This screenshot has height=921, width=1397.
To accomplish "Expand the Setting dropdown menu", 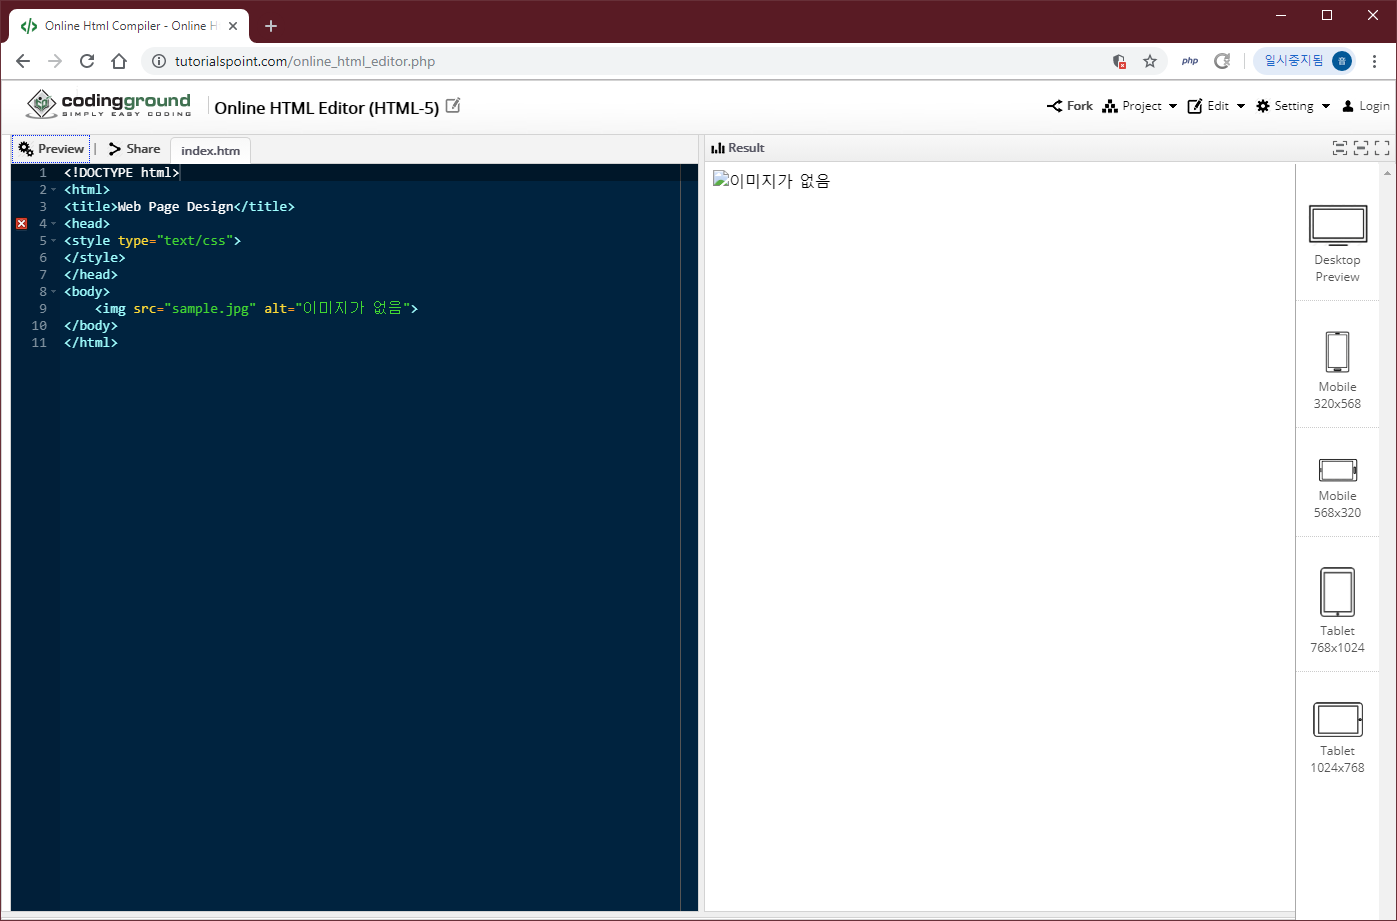I will tap(1293, 106).
